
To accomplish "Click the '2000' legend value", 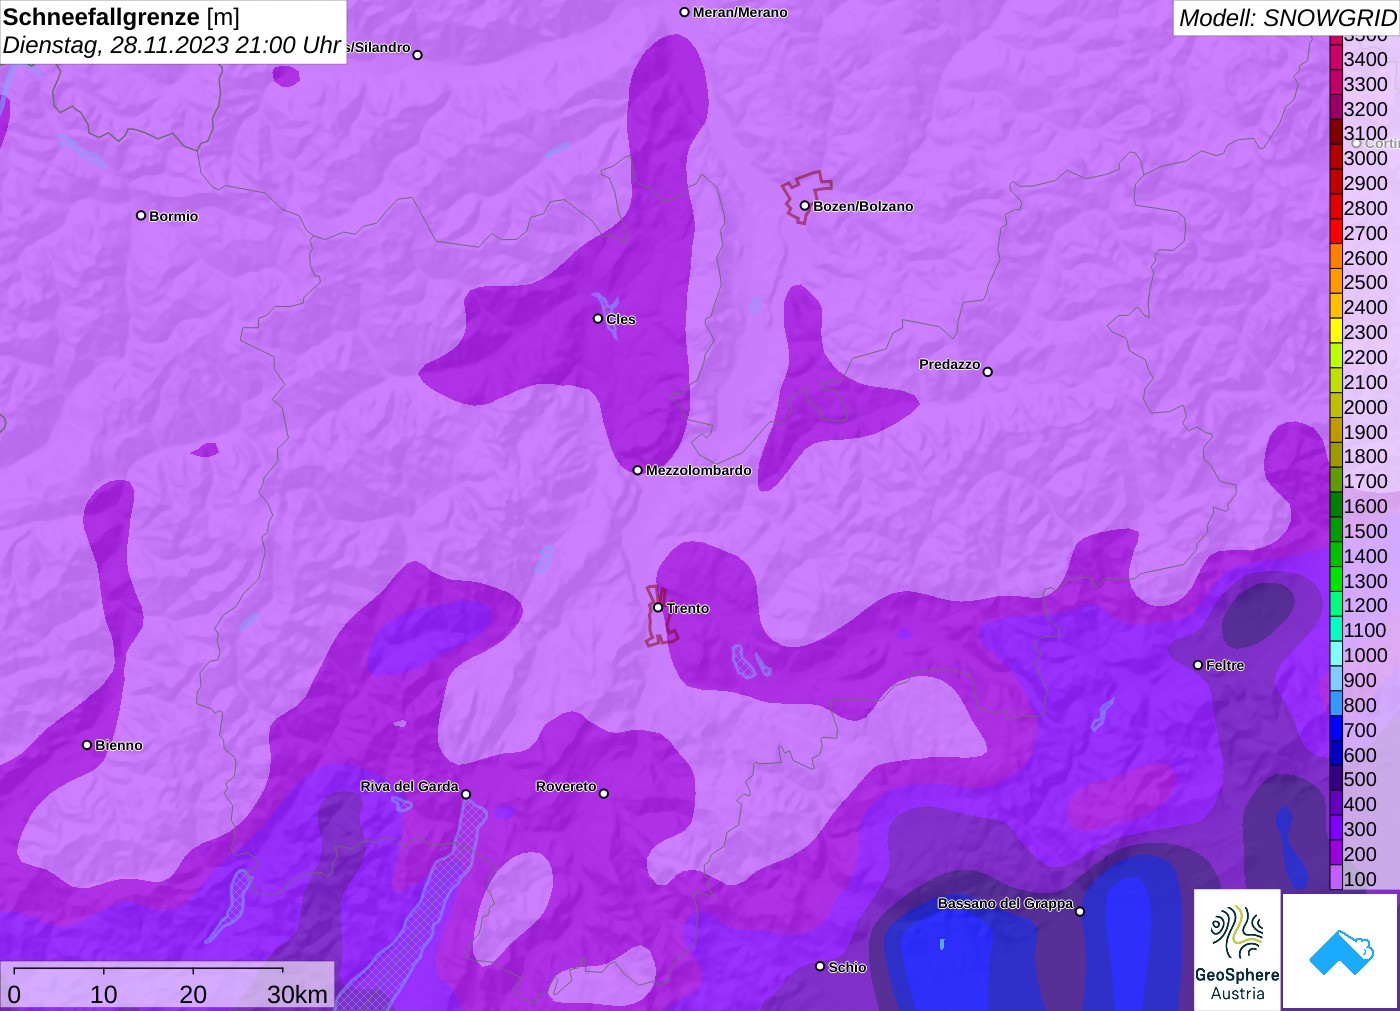I will (1366, 407).
